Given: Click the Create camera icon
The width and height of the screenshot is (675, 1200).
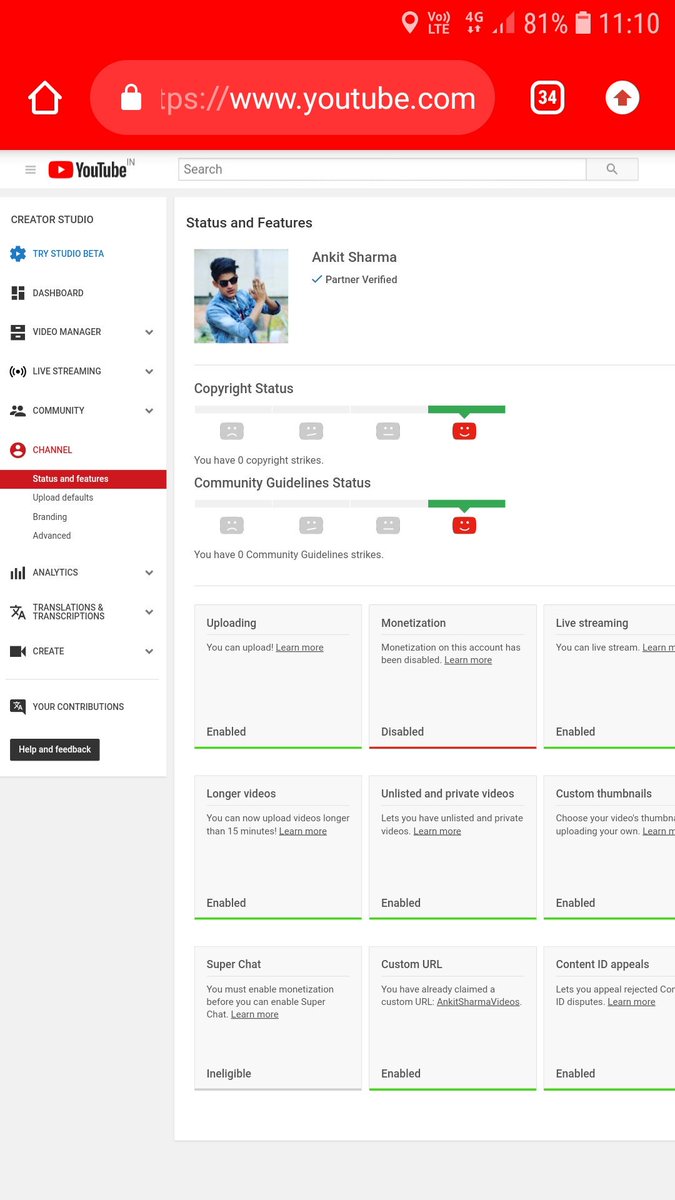Looking at the screenshot, I should (x=18, y=651).
